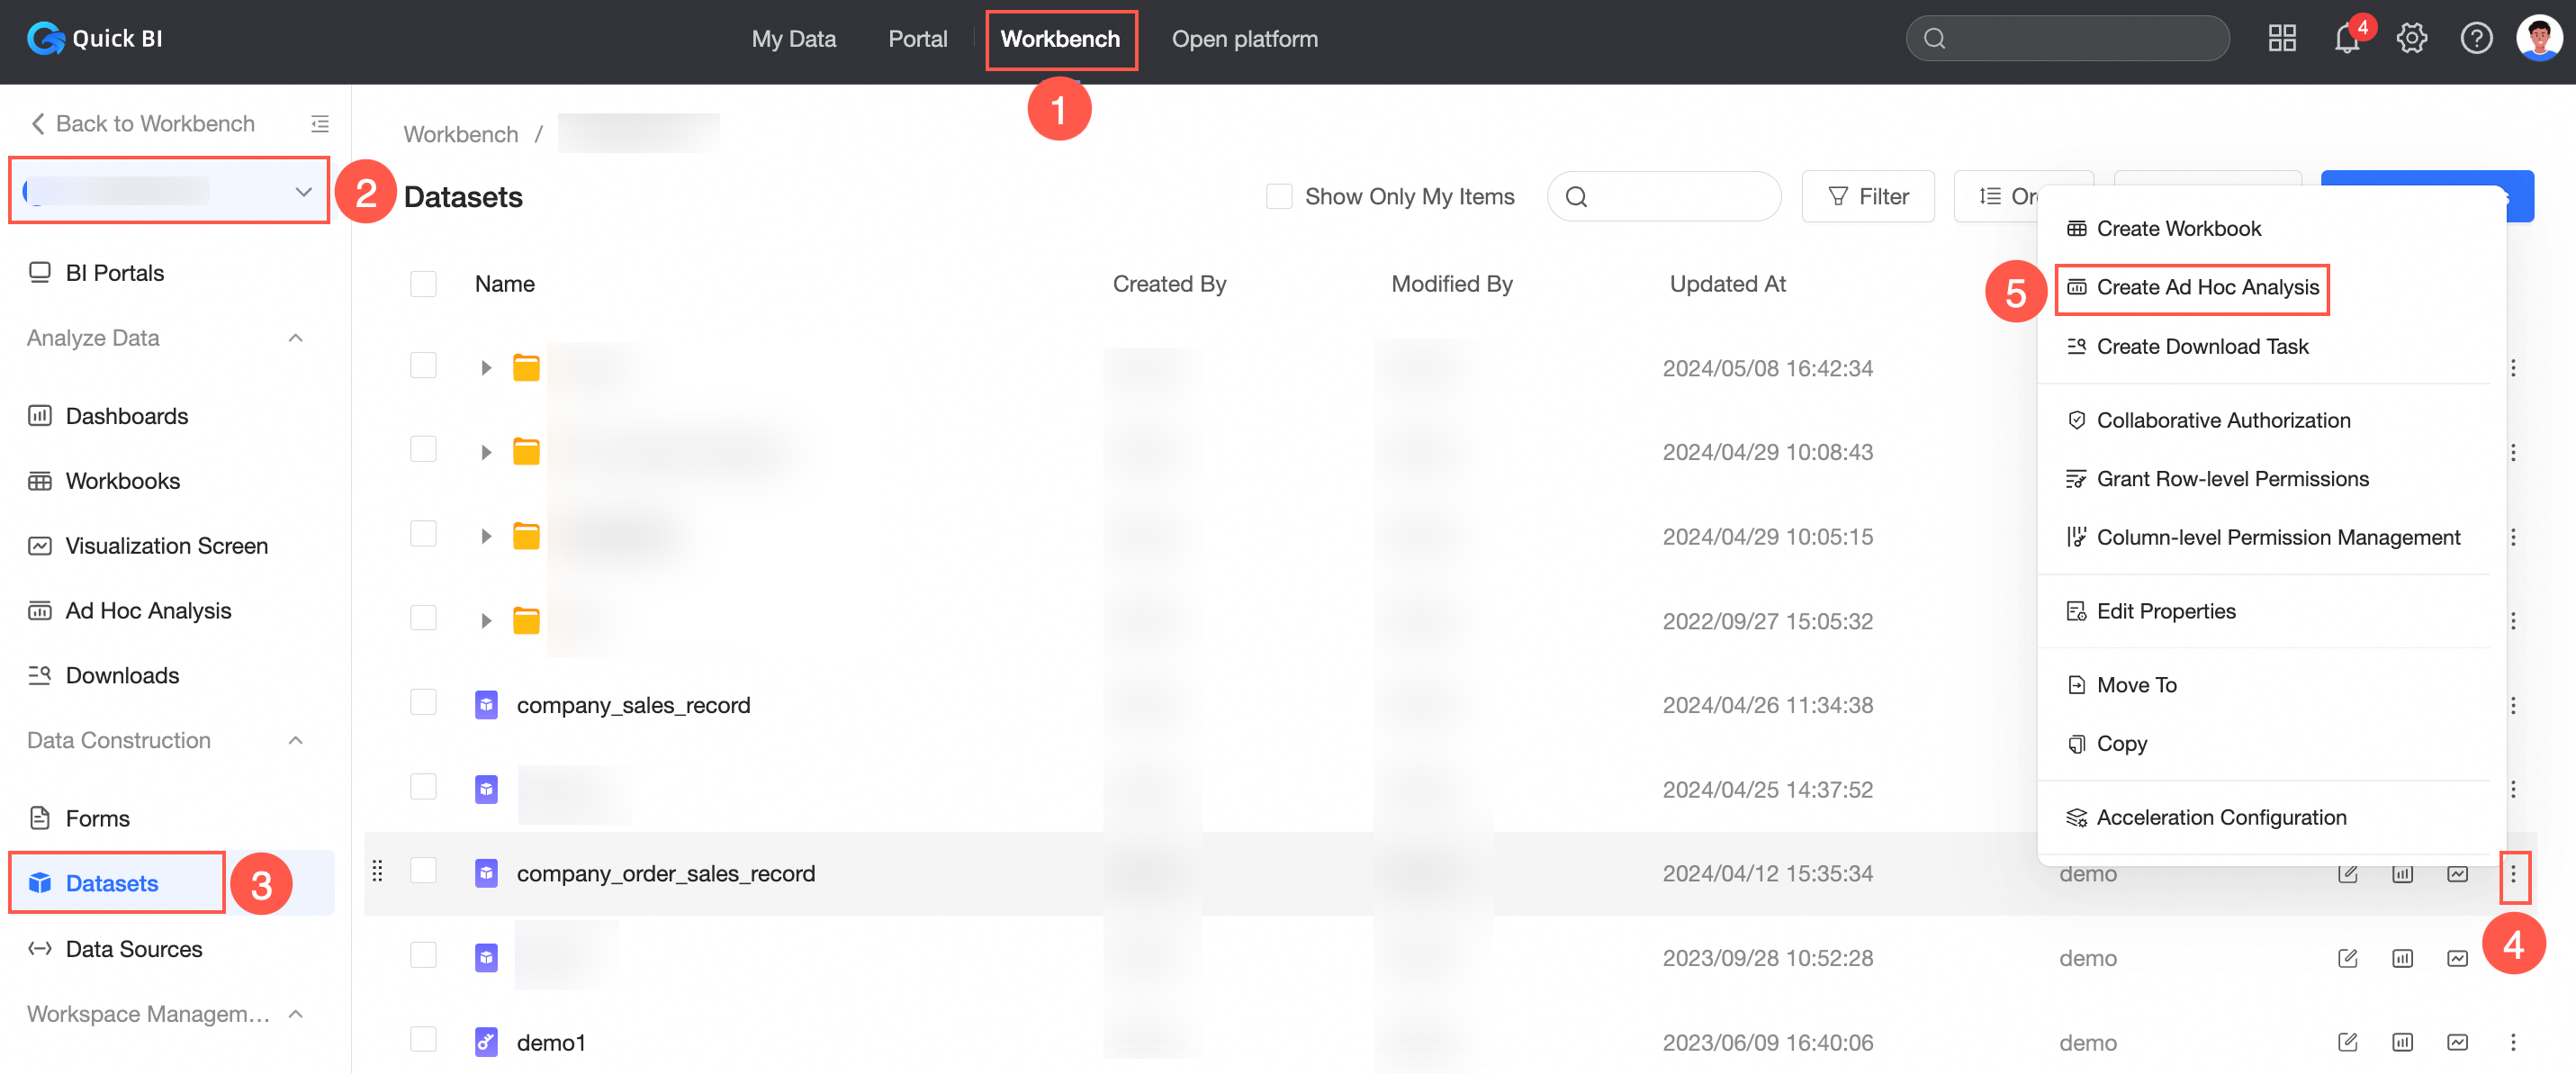Image resolution: width=2576 pixels, height=1075 pixels.
Task: Open the workspace selector dropdown
Action: [x=170, y=191]
